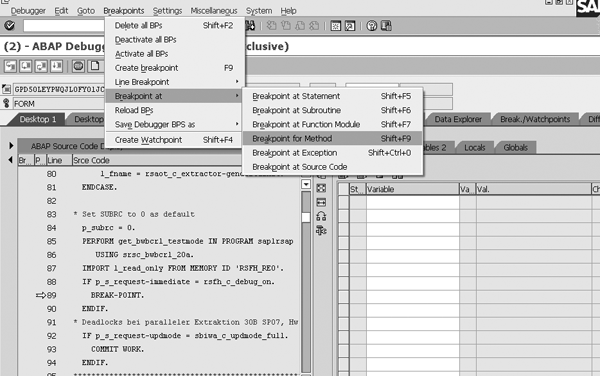Viewport: 600px width, 376px height.
Task: Click the First Page toolbar icon
Action: coord(272,26)
